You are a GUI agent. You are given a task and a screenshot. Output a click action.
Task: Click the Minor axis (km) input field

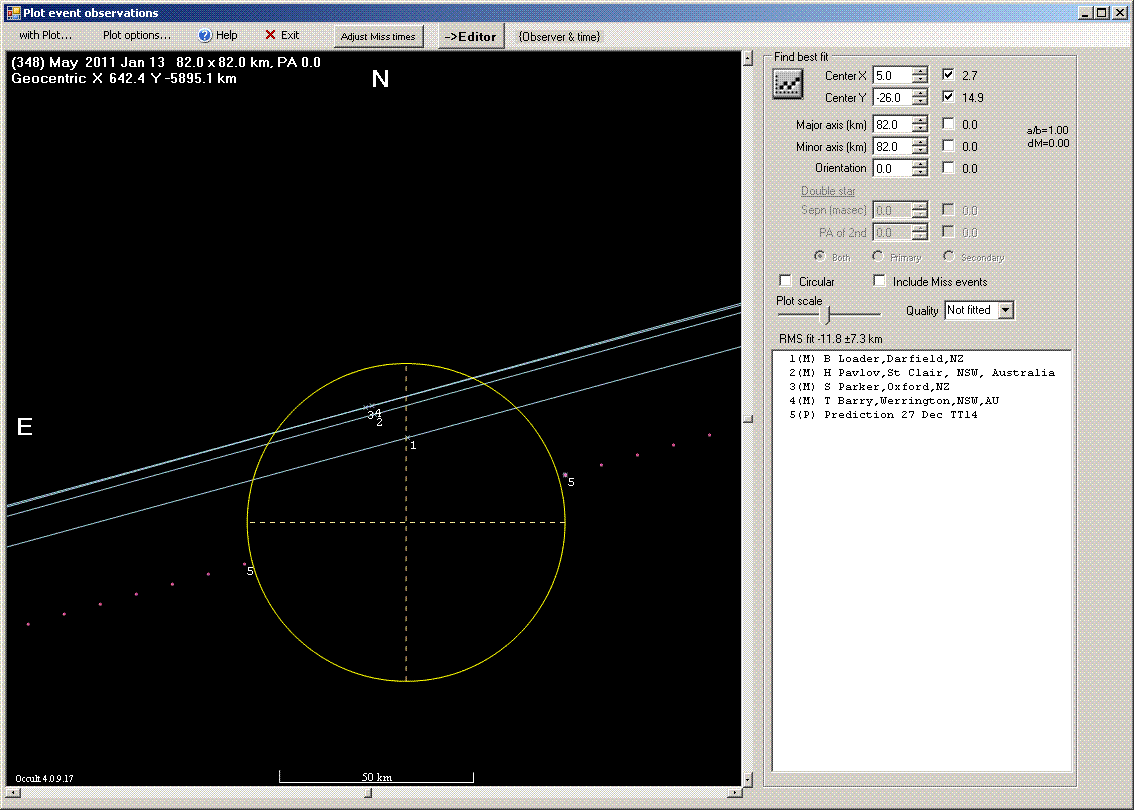pos(892,146)
